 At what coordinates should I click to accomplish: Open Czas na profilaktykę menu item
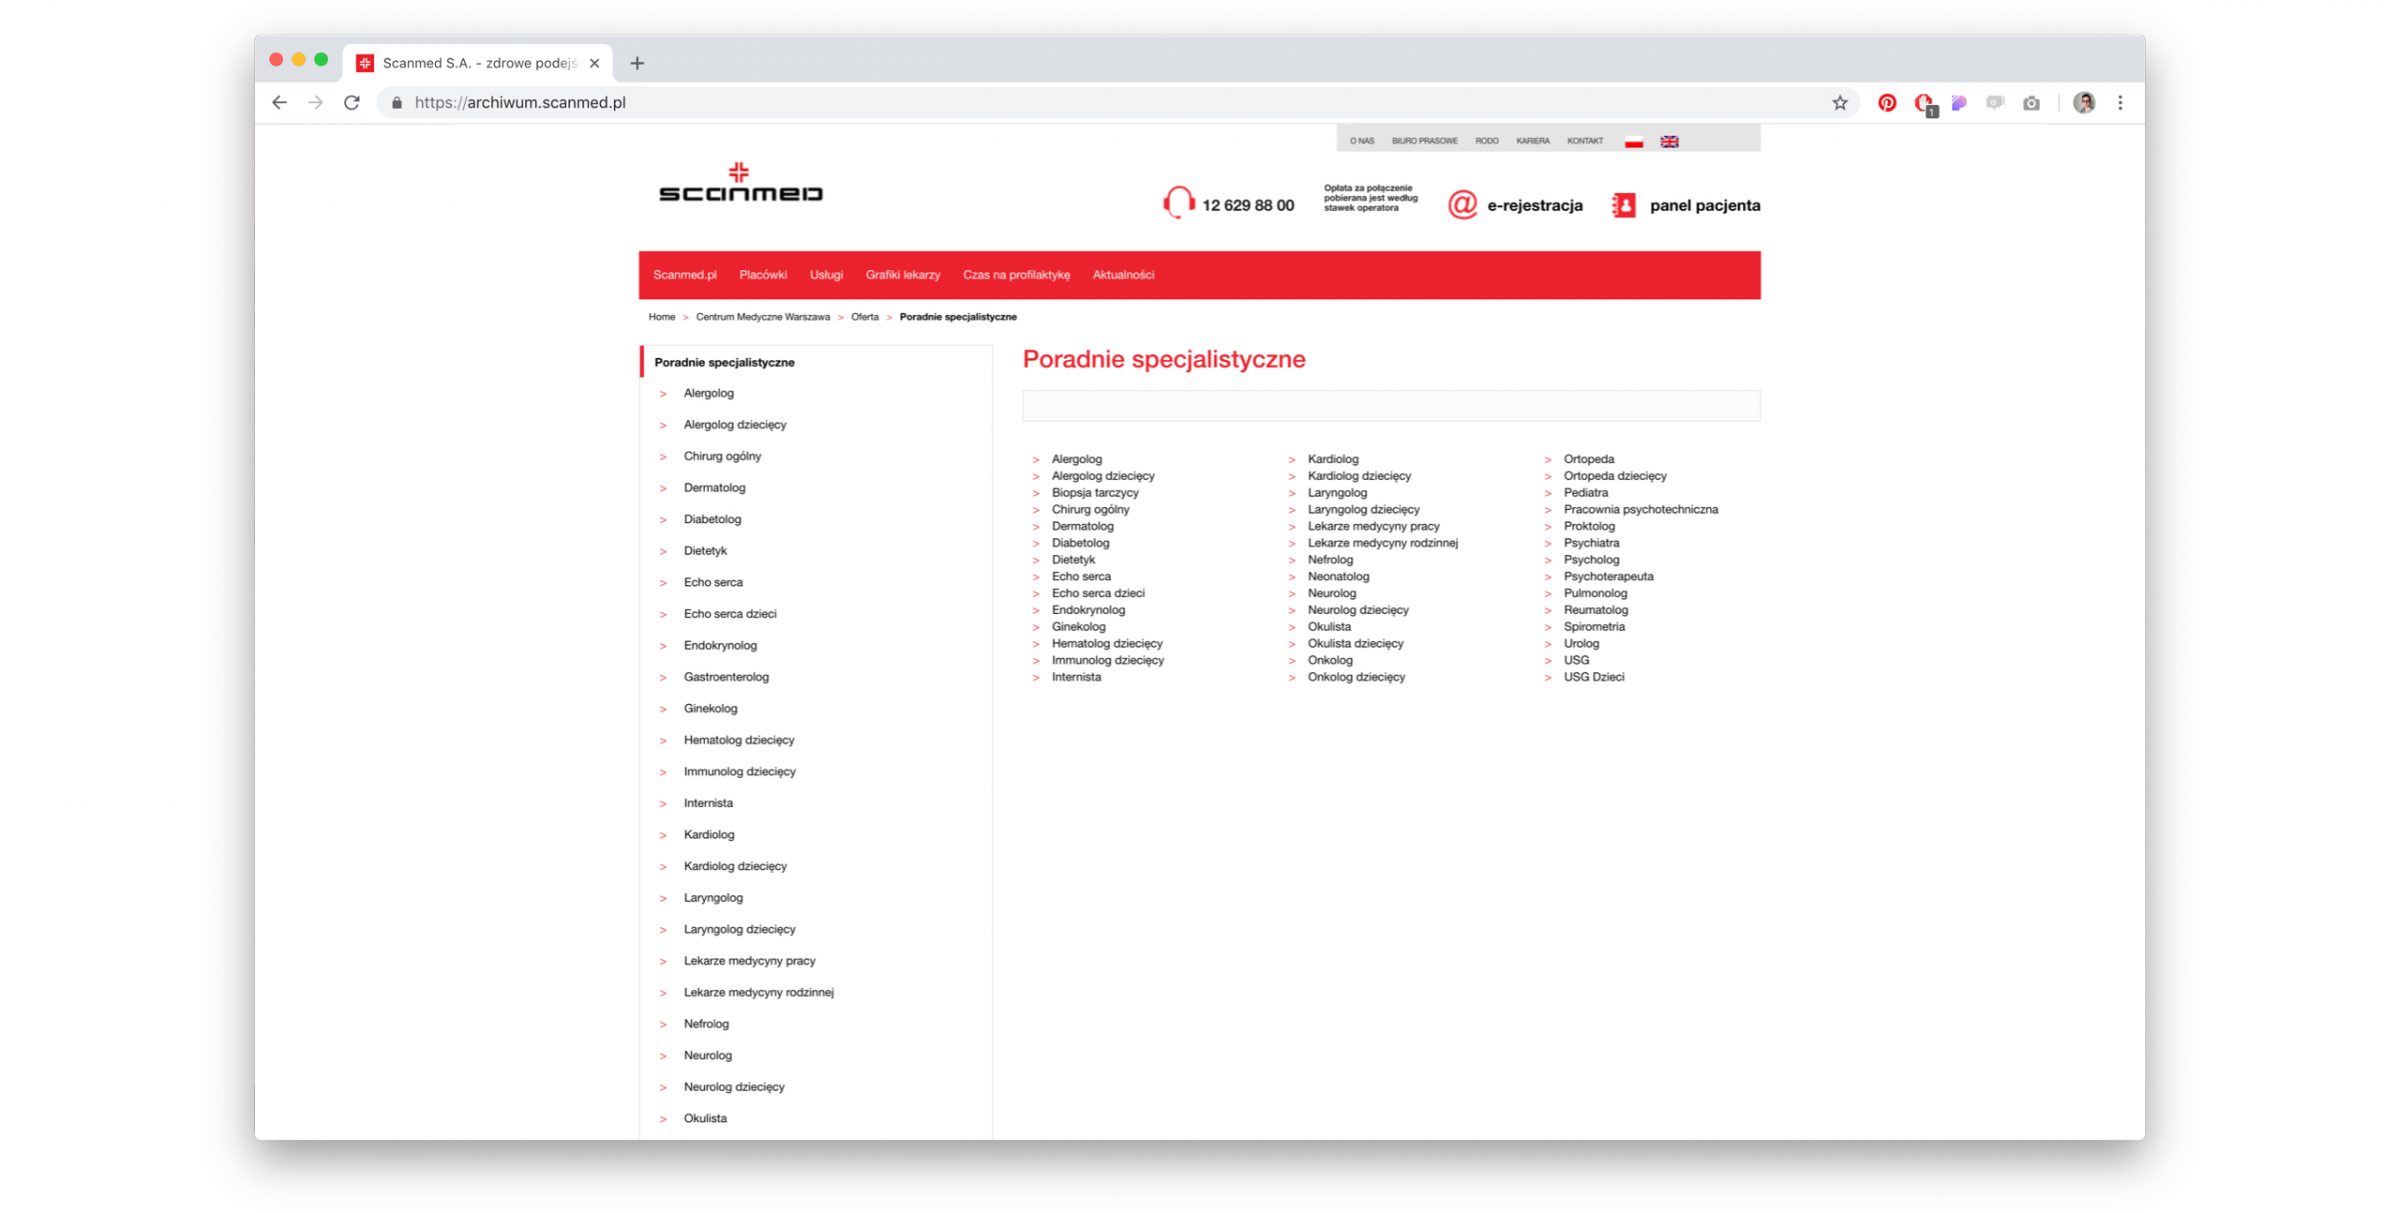point(1016,275)
